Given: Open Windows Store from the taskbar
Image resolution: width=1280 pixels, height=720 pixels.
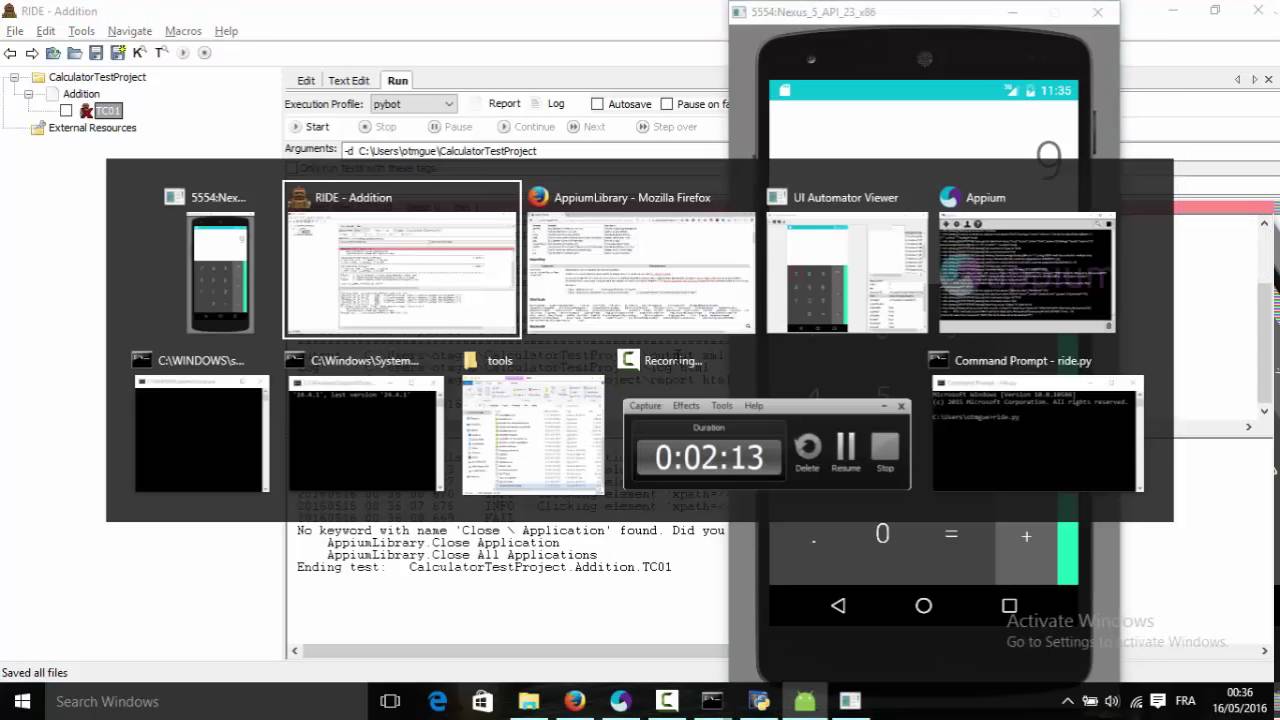Looking at the screenshot, I should click(483, 701).
